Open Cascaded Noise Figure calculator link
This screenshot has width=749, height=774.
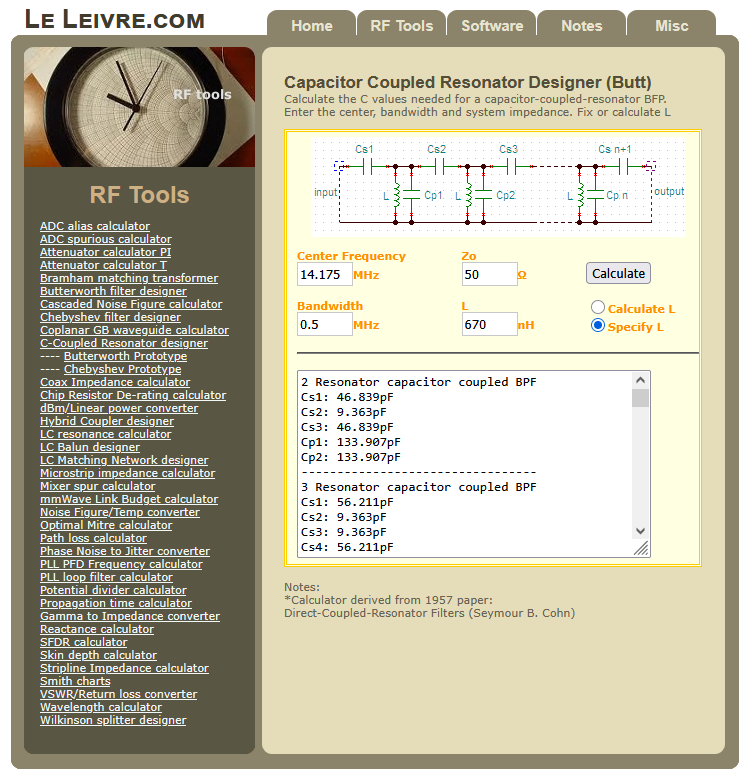131,304
